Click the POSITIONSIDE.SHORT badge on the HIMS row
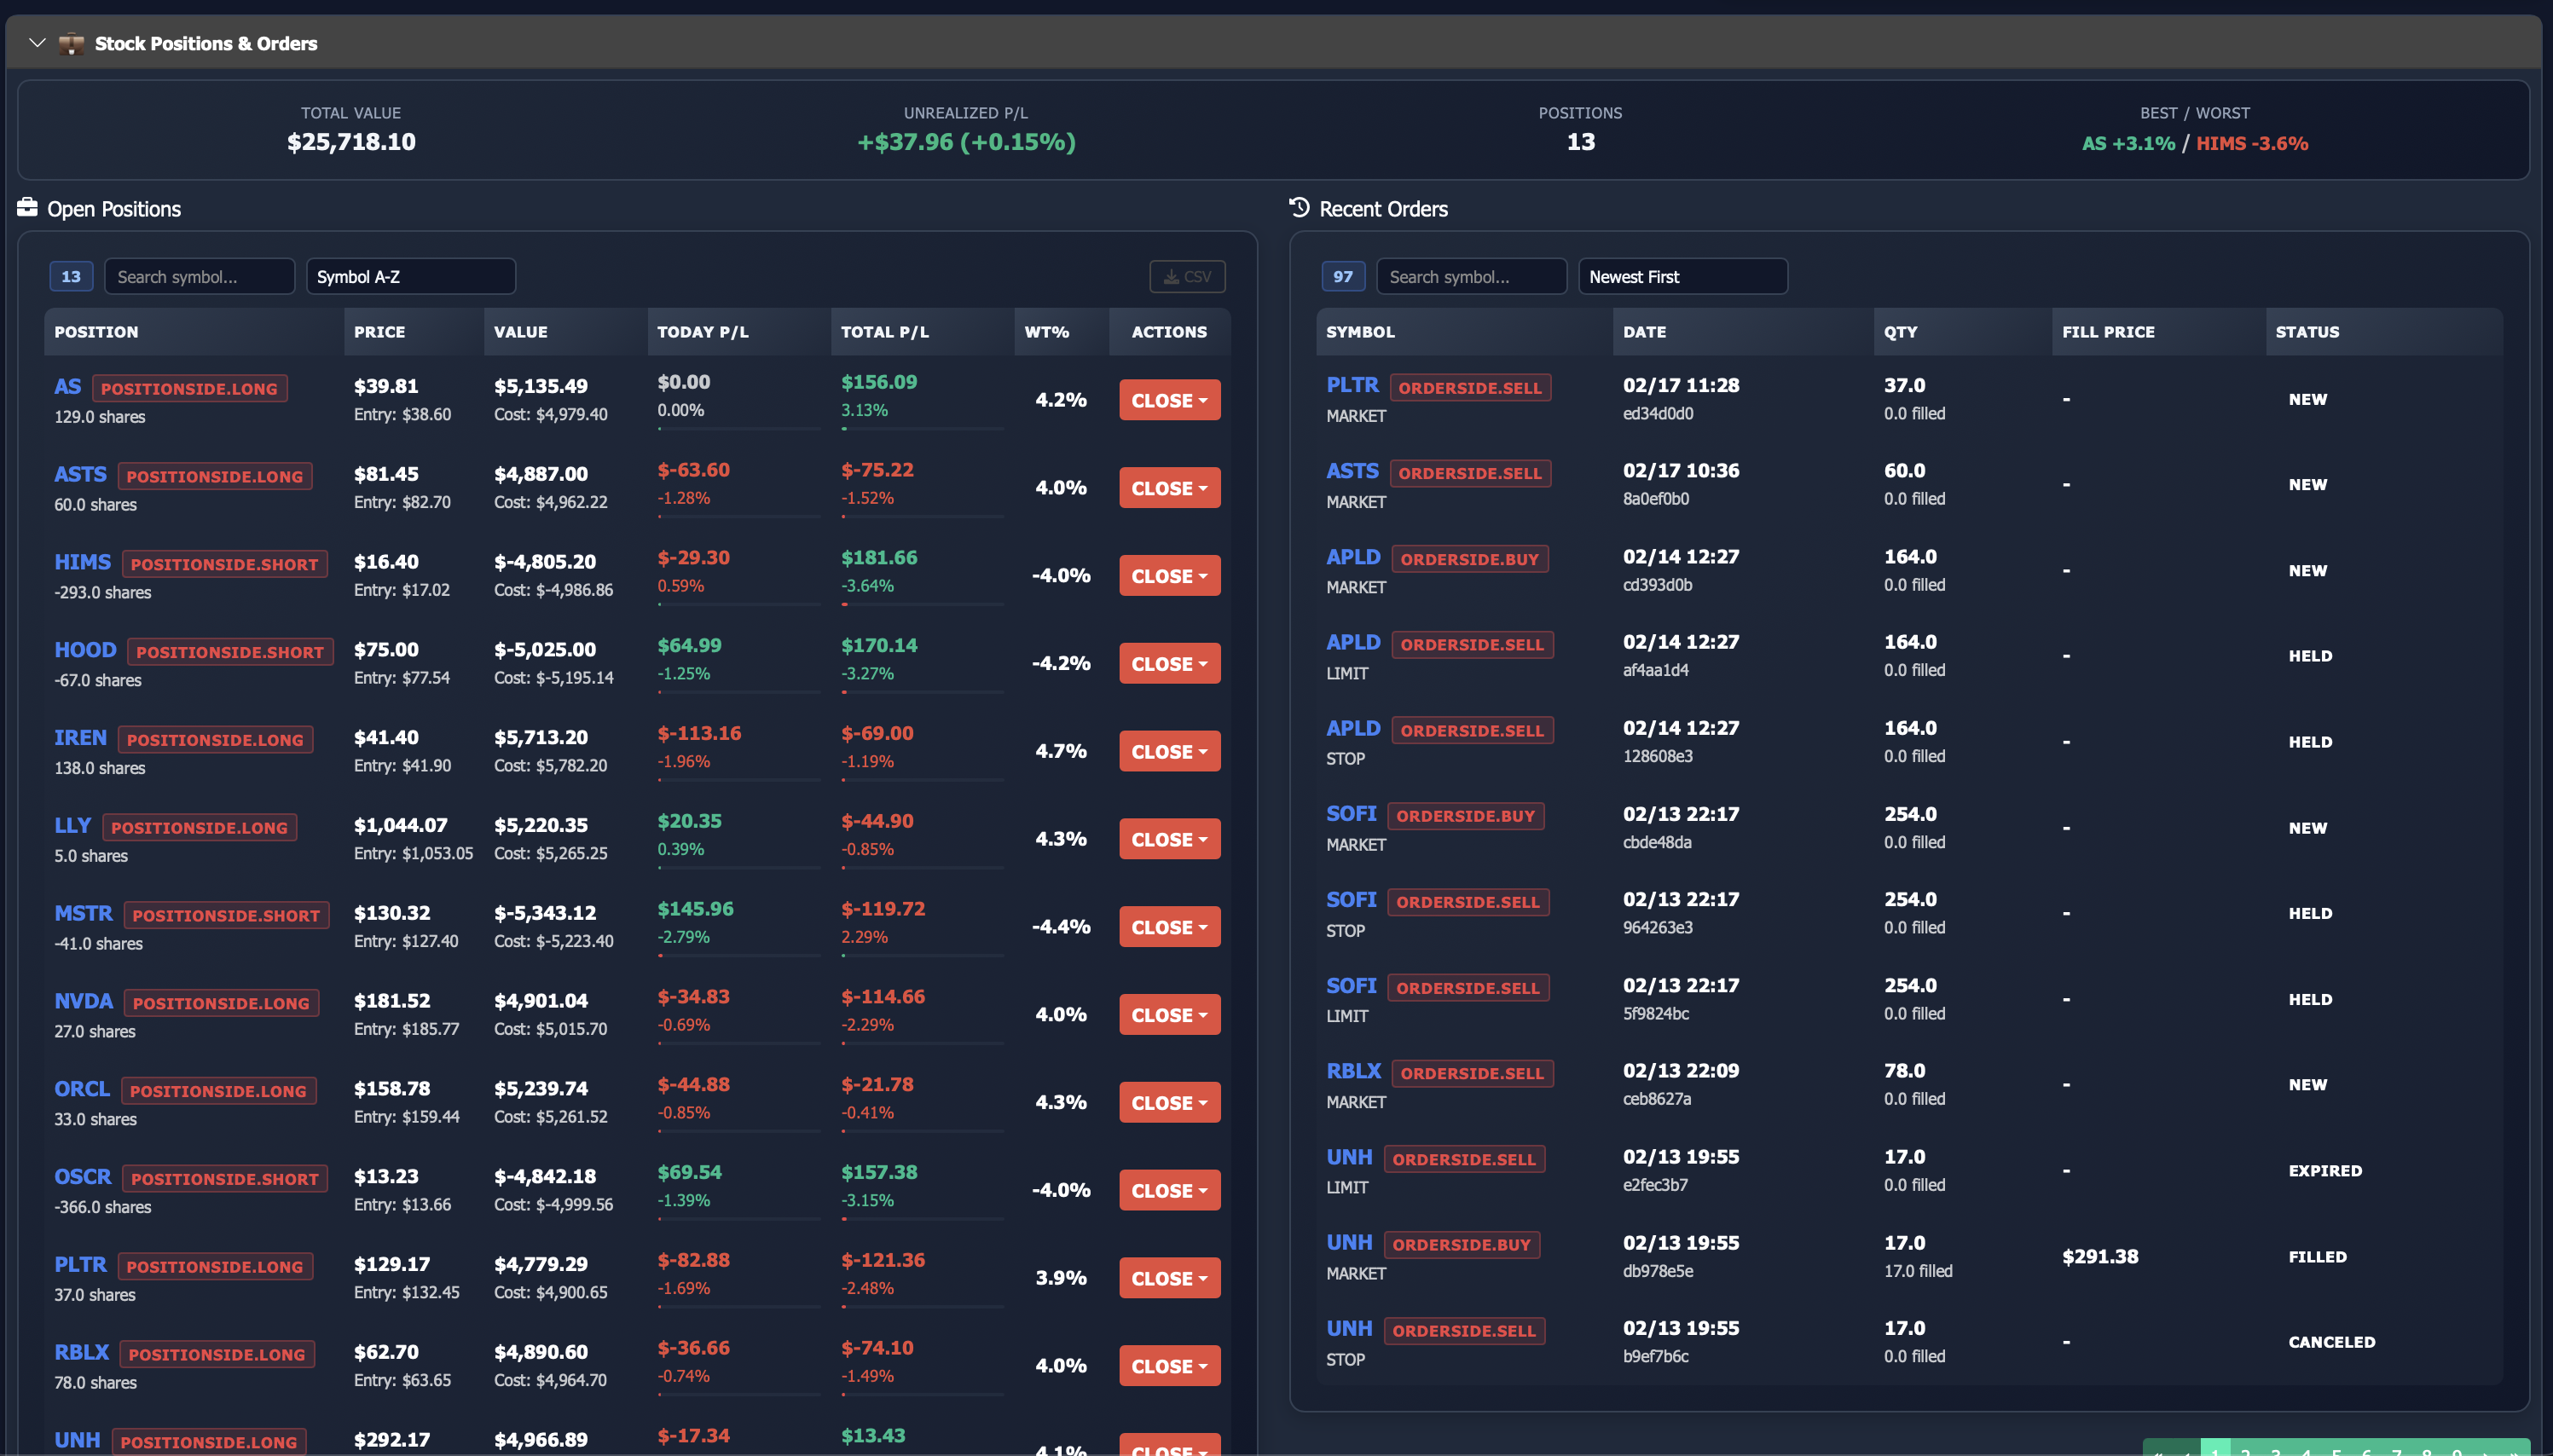The image size is (2553, 1456). click(x=224, y=564)
